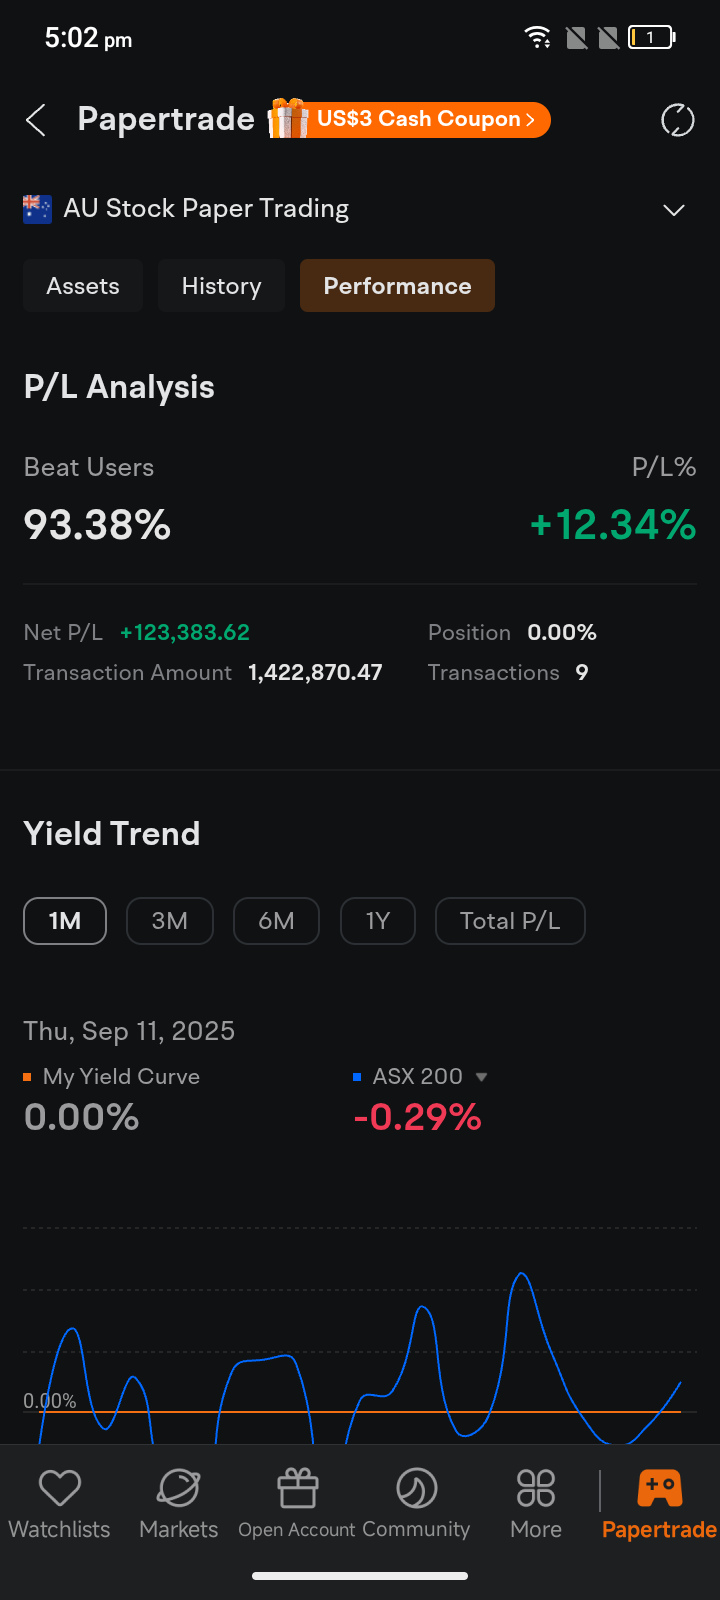Tap the refresh icon beside Papertrade

tap(677, 121)
